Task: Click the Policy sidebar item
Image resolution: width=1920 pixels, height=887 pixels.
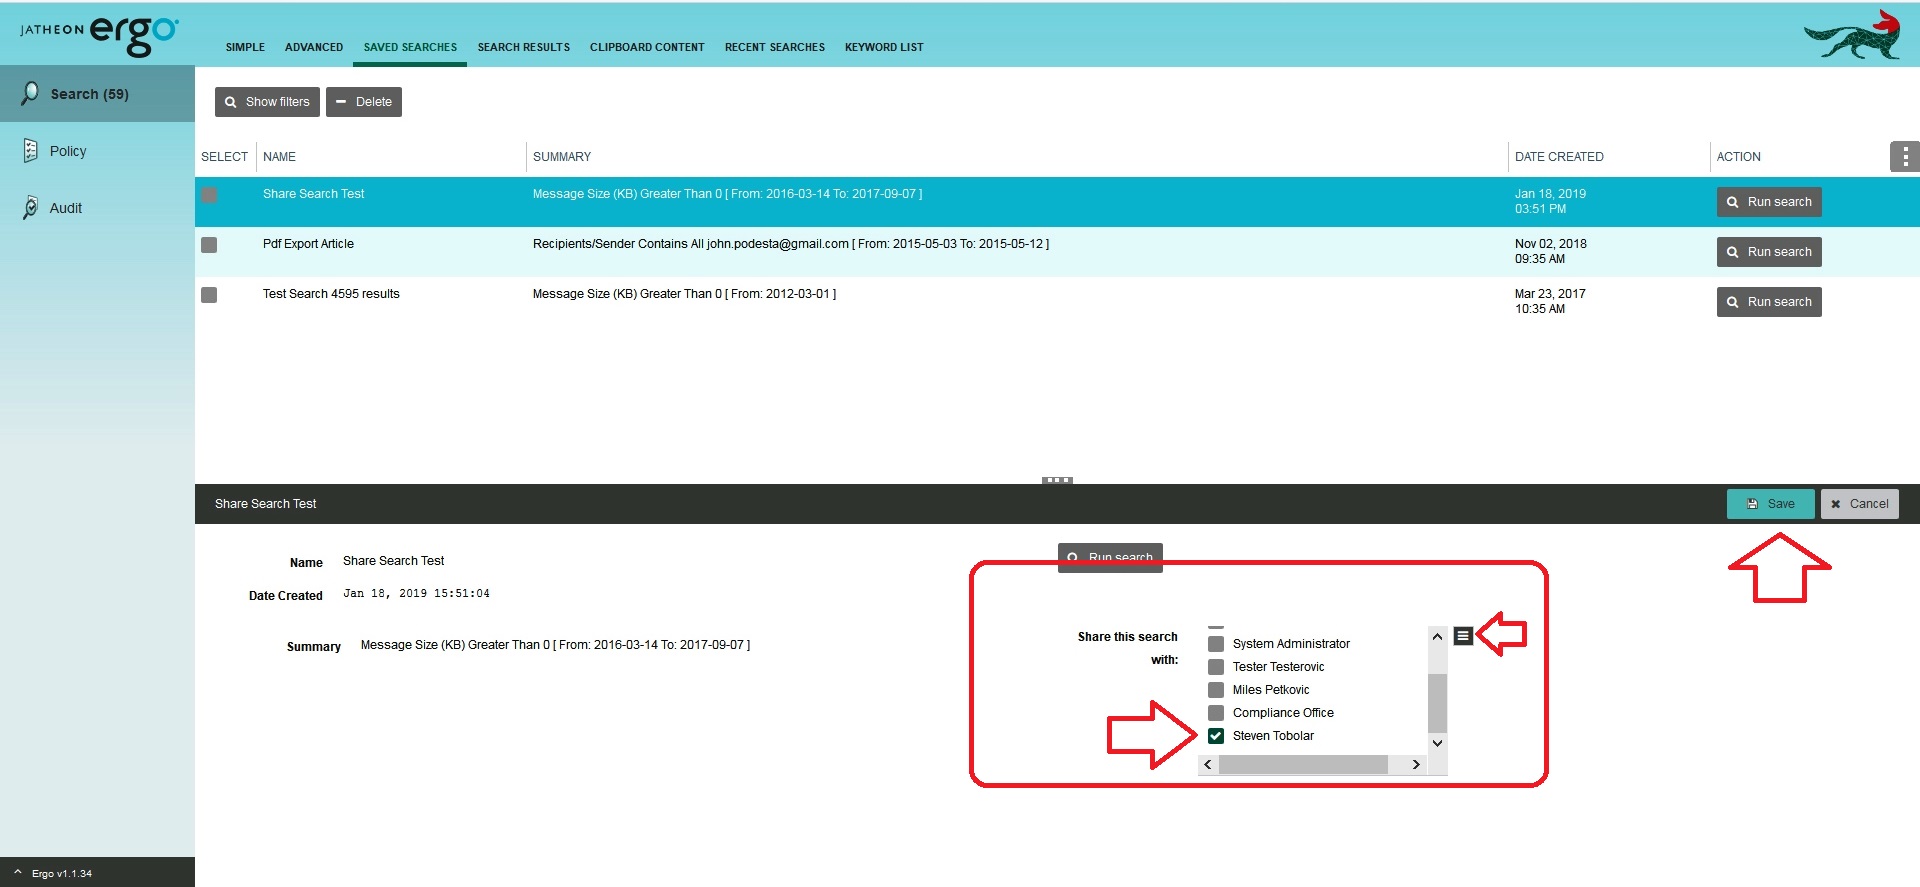Action: 68,151
